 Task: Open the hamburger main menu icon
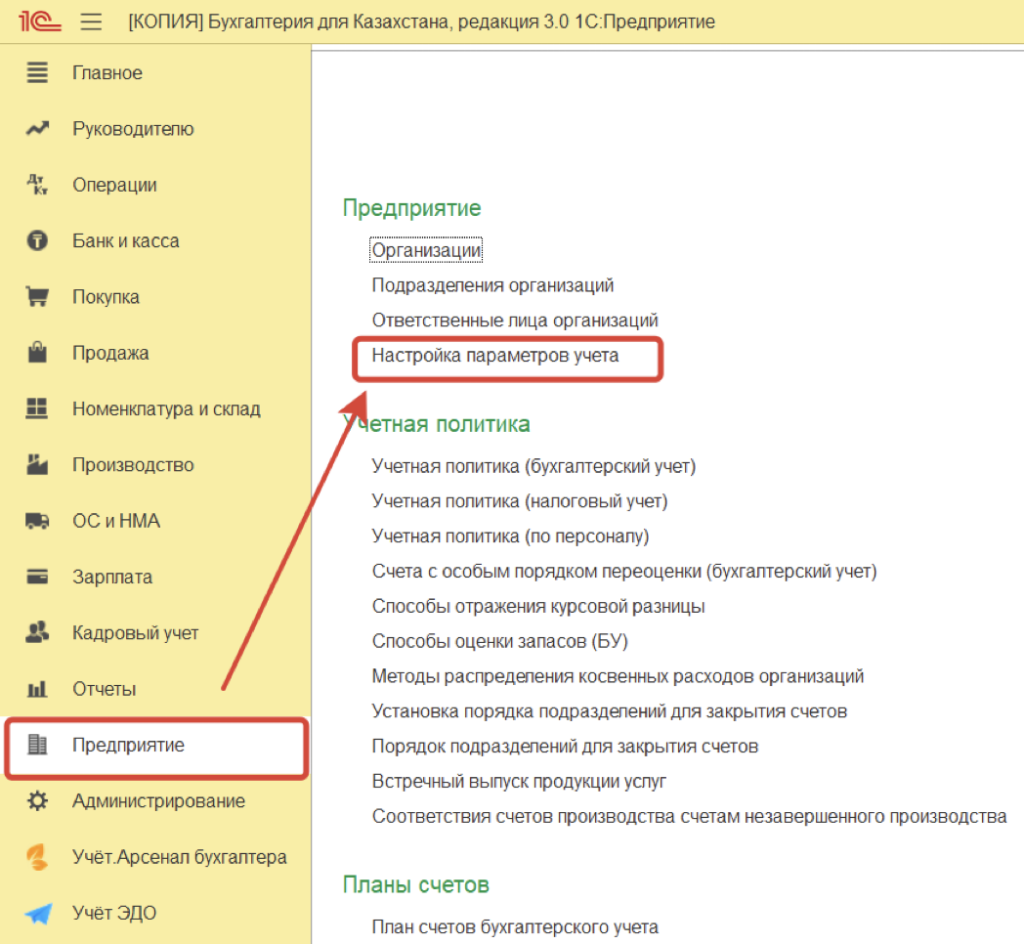tap(91, 21)
